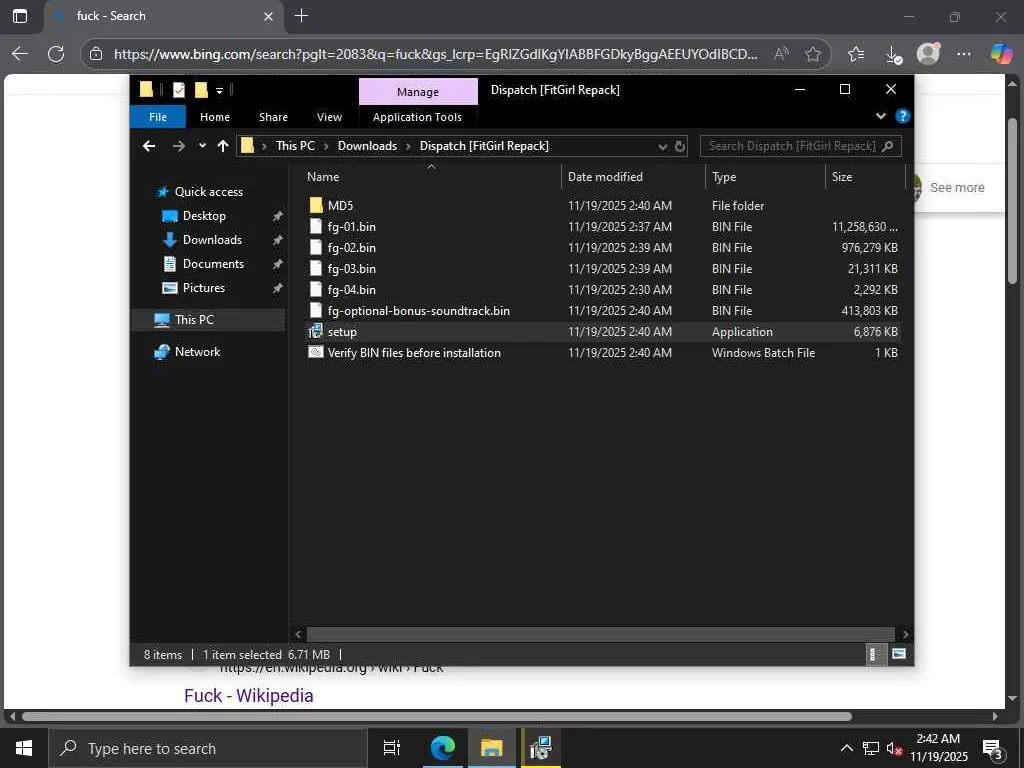Select fg-03.bin file
The height and width of the screenshot is (768, 1024).
(351, 268)
